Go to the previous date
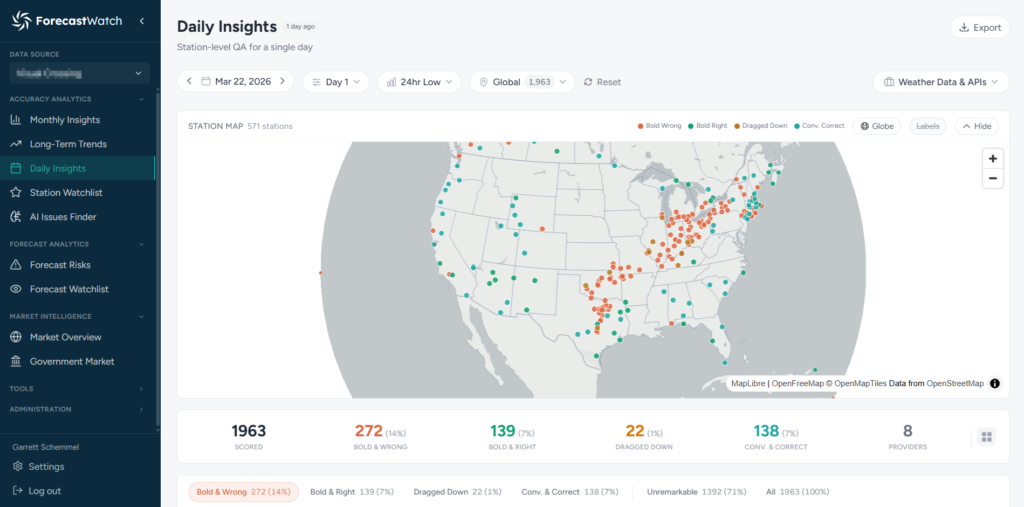1024x507 pixels. click(189, 82)
